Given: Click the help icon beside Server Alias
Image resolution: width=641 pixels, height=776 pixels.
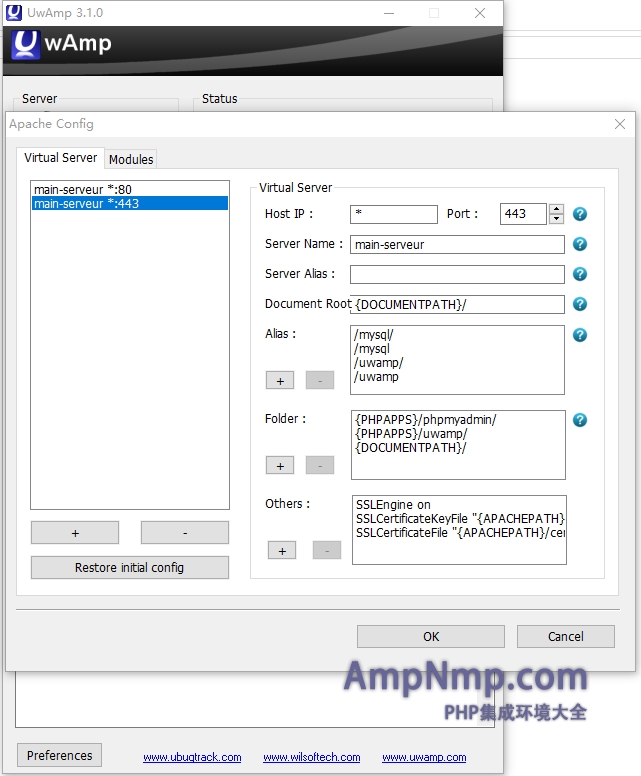Looking at the screenshot, I should 579,274.
